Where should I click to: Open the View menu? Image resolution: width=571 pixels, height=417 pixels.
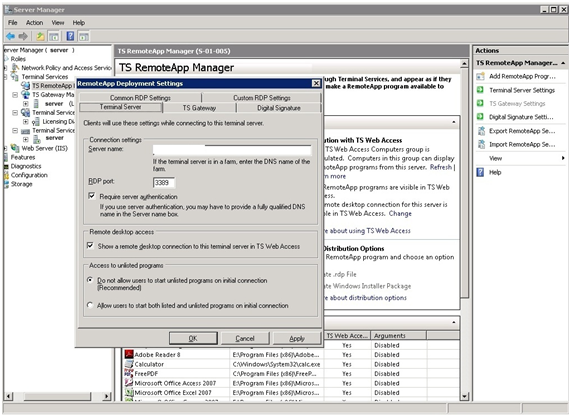[58, 23]
